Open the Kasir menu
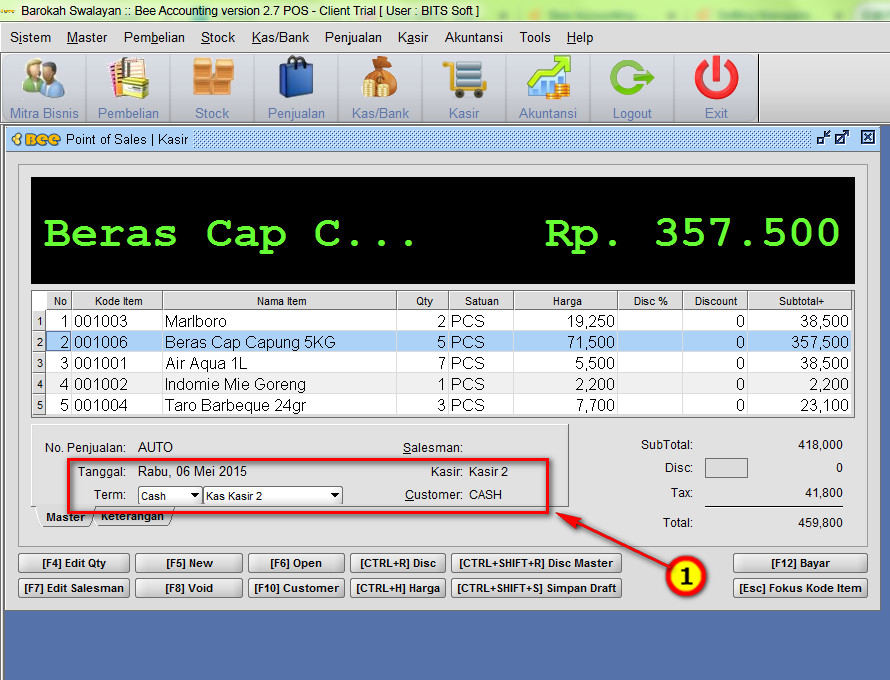Image resolution: width=890 pixels, height=680 pixels. point(413,37)
